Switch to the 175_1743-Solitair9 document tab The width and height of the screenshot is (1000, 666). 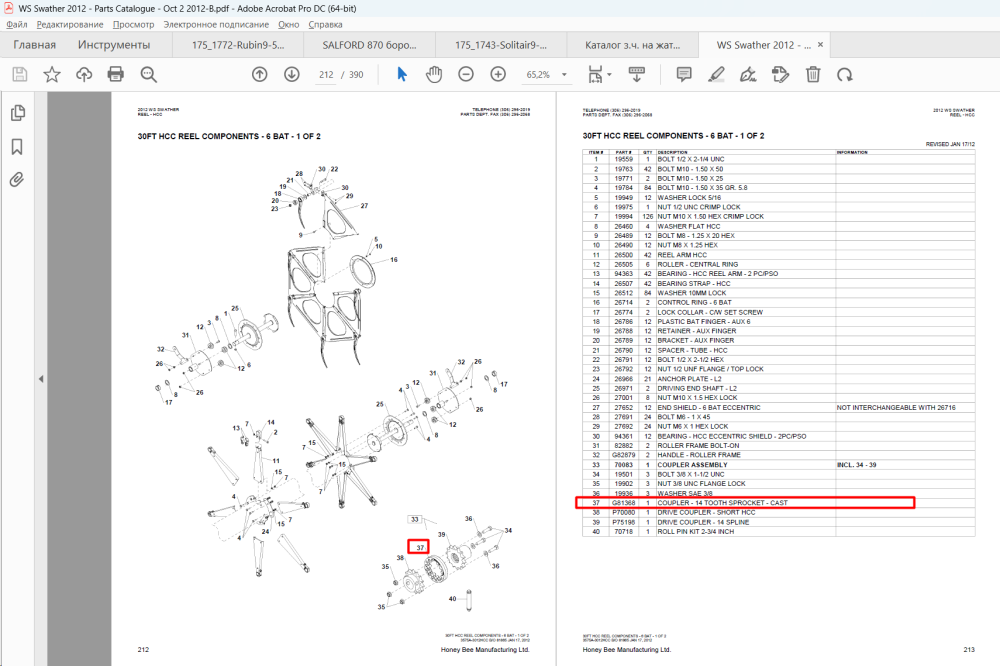(x=501, y=45)
